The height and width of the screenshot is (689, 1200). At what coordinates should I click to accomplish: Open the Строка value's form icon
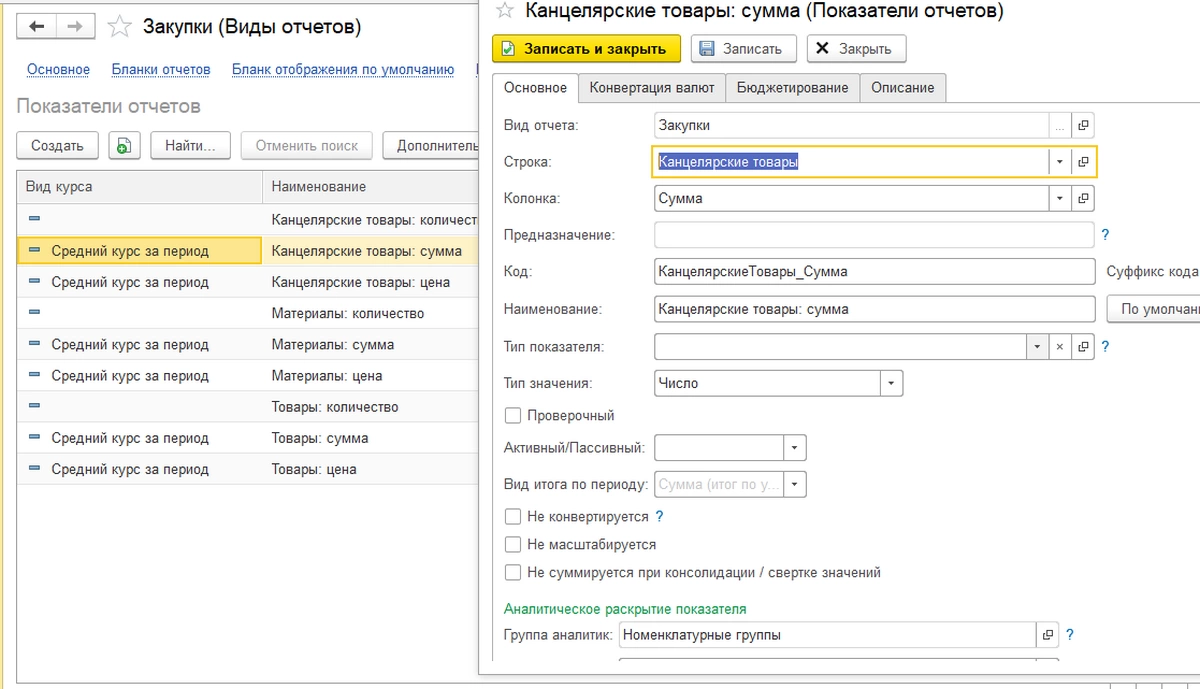tap(1083, 162)
